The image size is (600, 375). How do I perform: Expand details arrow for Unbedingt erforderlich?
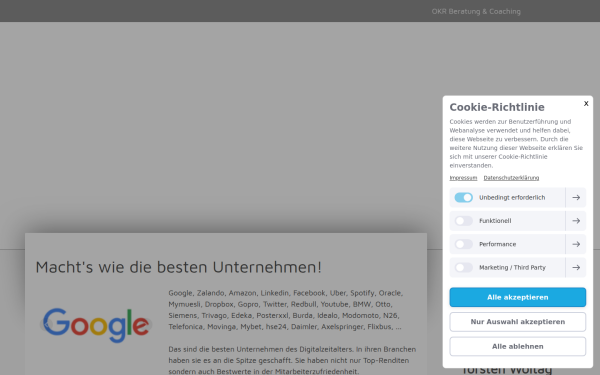click(576, 197)
